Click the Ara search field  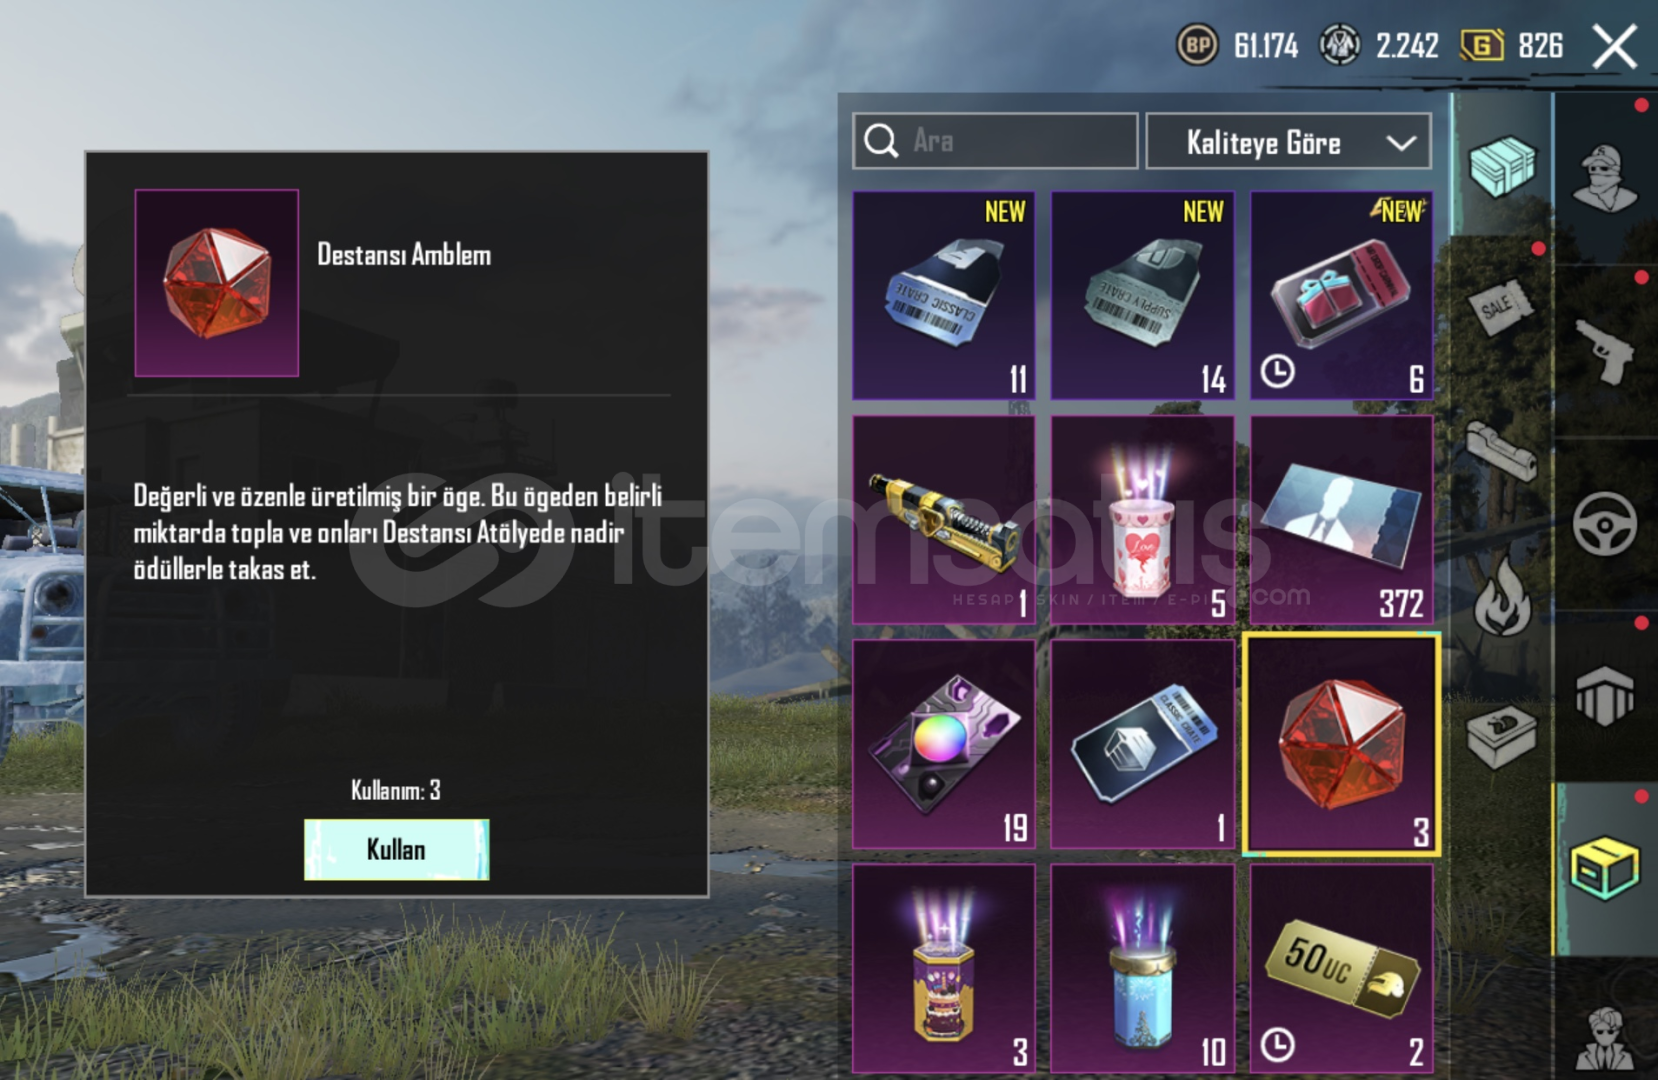[x=995, y=141]
